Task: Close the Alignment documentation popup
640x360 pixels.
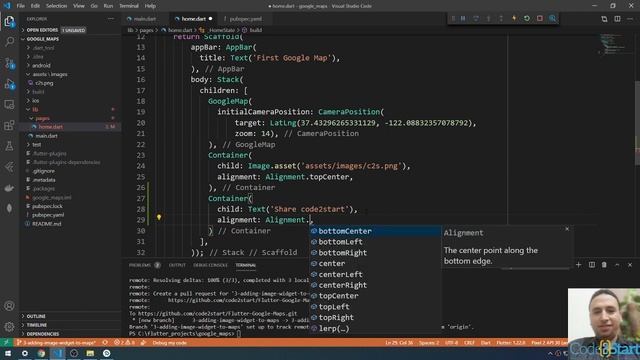Action: [x=567, y=229]
